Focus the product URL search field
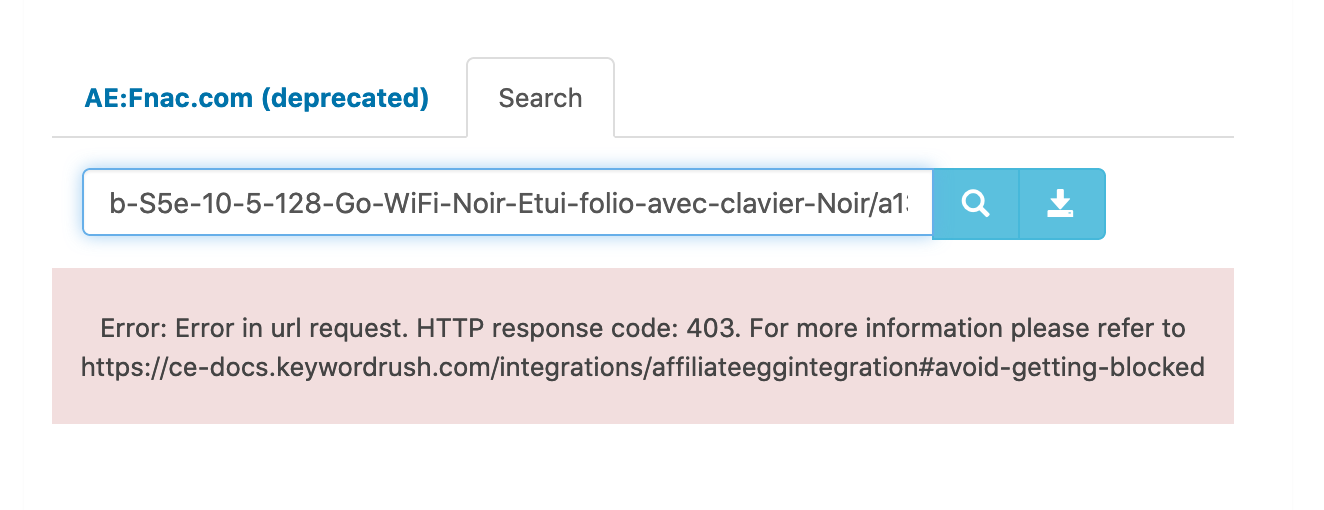 click(508, 204)
